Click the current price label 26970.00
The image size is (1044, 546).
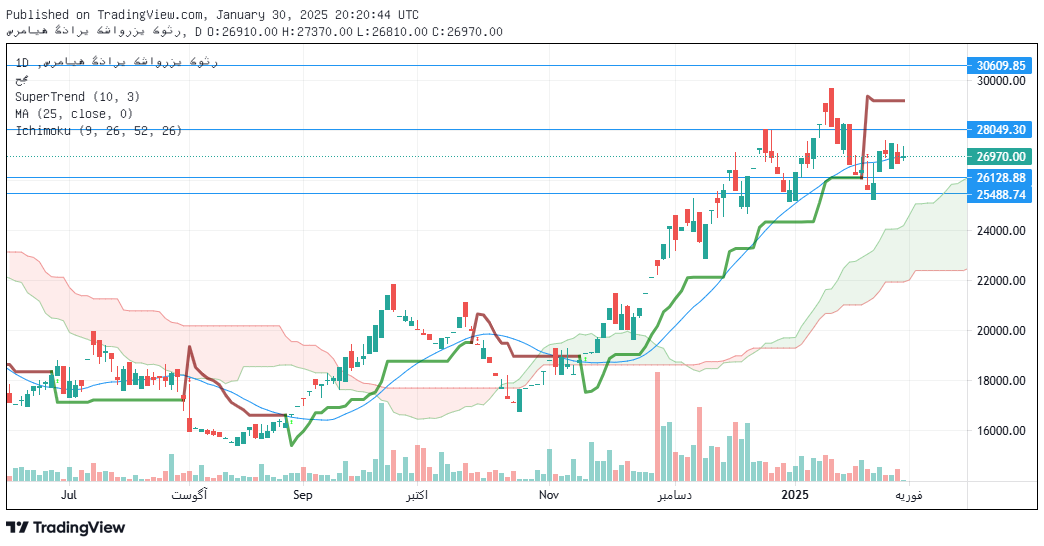1000,156
